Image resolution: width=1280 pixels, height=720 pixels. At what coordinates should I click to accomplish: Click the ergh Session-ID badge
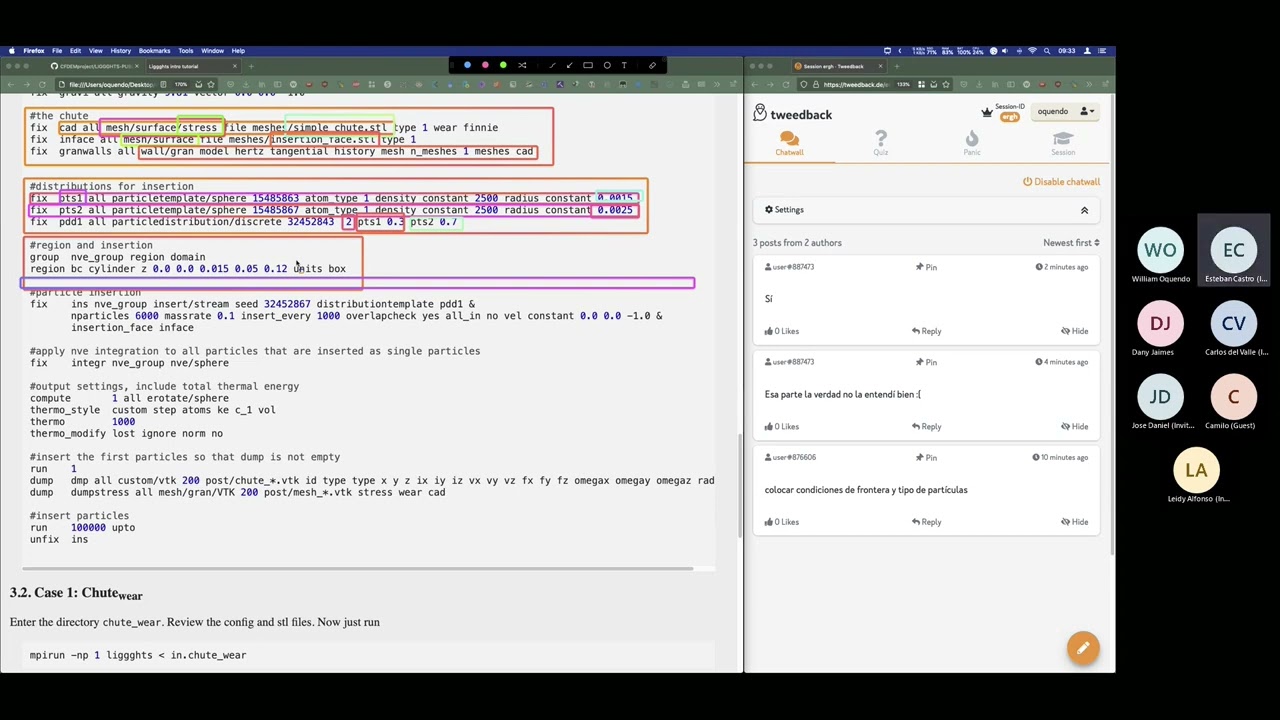[1009, 117]
